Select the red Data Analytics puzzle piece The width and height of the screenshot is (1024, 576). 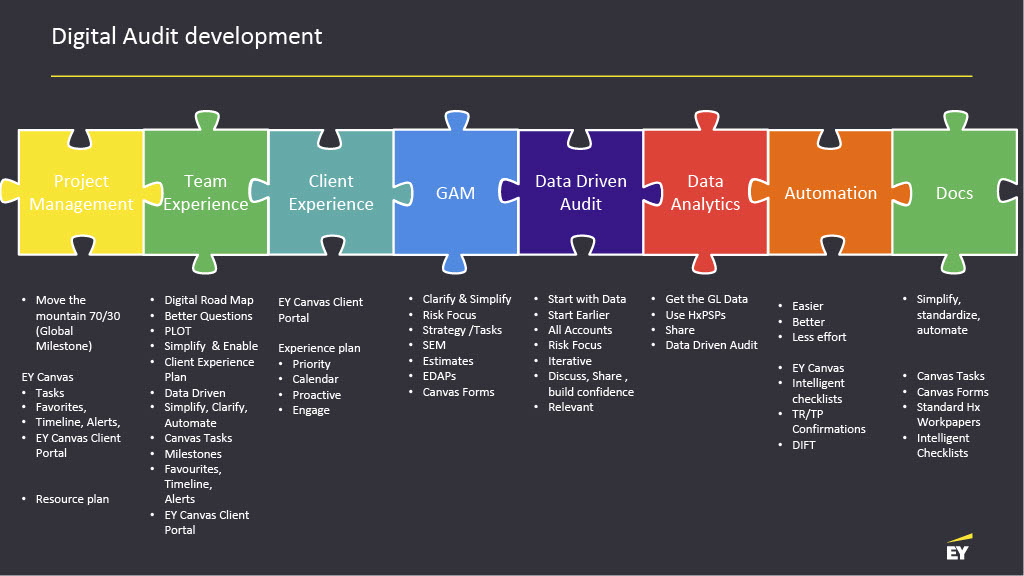pyautogui.click(x=705, y=192)
